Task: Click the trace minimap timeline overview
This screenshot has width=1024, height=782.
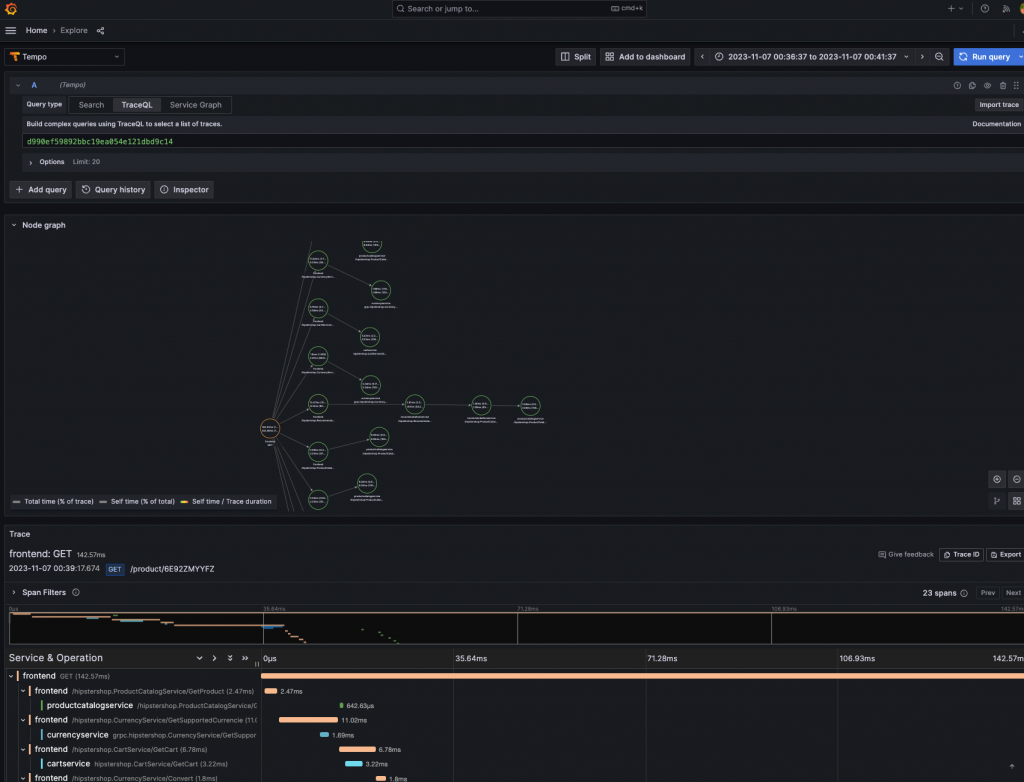Action: (516, 628)
